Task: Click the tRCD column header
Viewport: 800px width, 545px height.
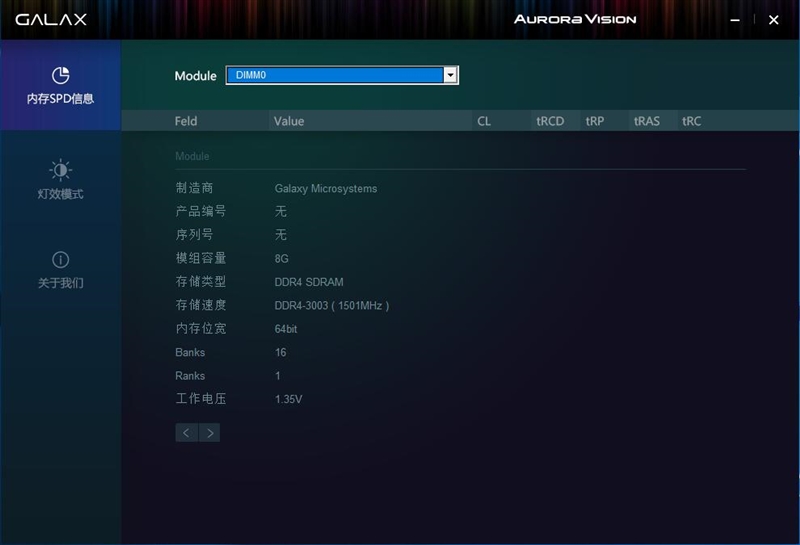Action: tap(550, 121)
